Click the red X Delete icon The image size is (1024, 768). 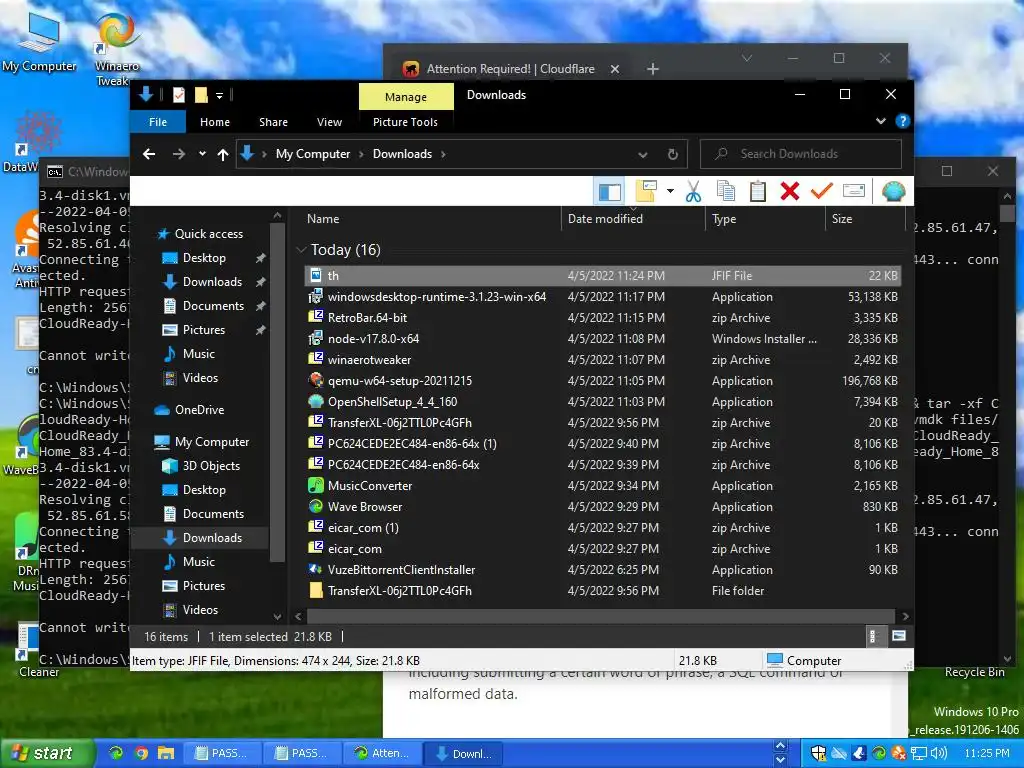[790, 191]
